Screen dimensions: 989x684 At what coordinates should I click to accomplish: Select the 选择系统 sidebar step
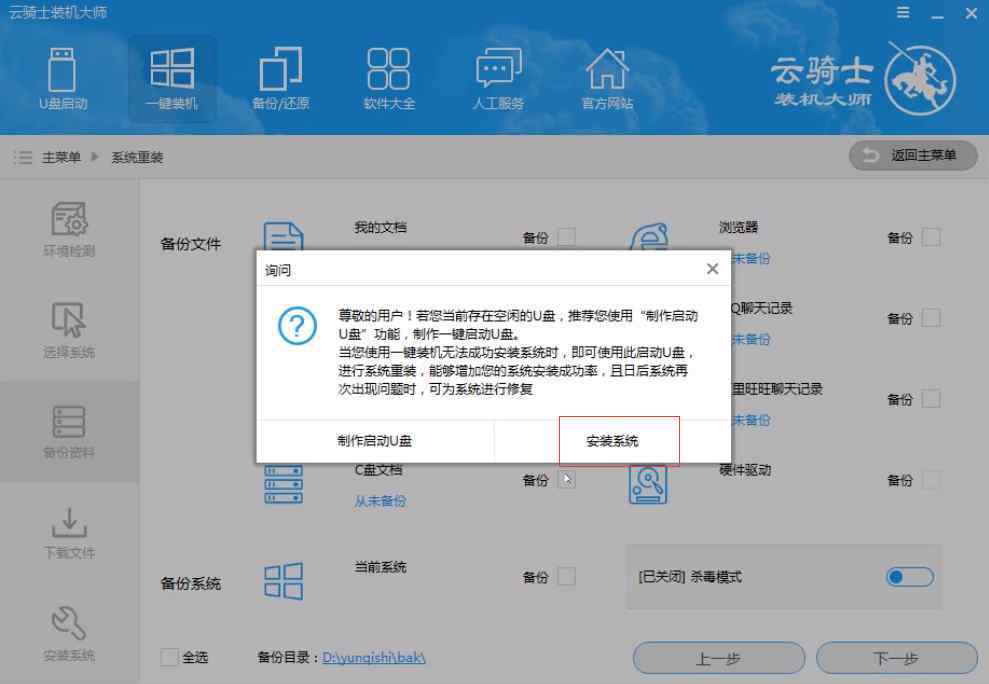(x=69, y=330)
